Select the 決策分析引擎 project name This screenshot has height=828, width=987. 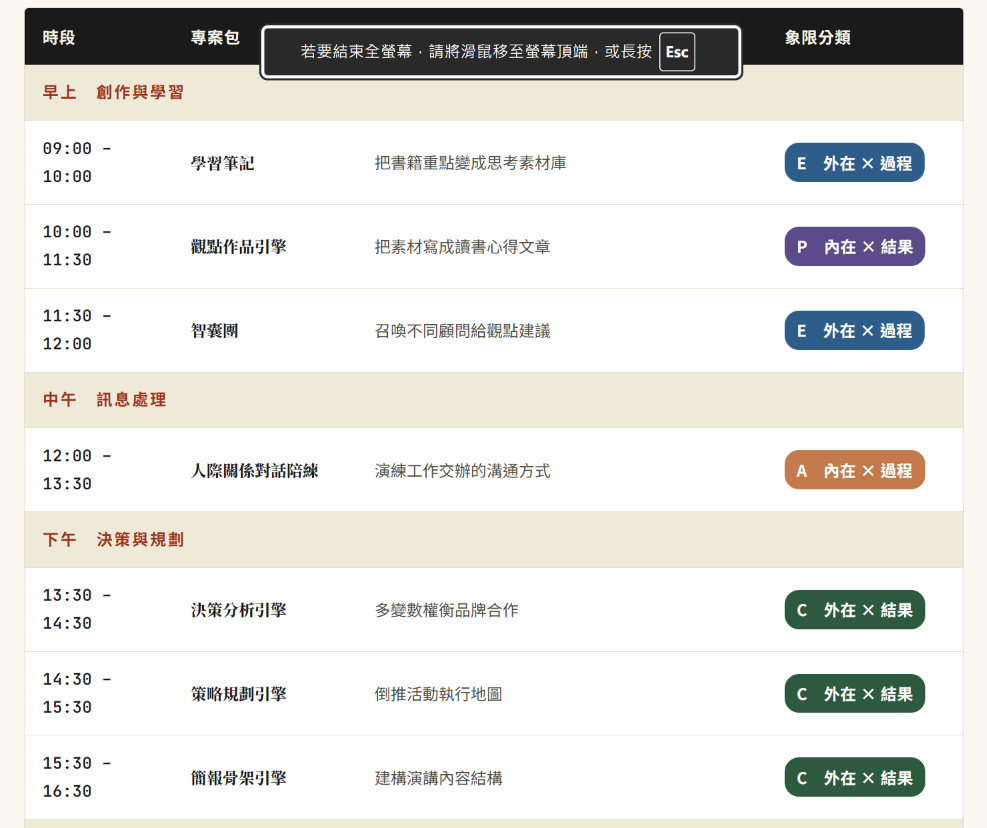coord(239,610)
